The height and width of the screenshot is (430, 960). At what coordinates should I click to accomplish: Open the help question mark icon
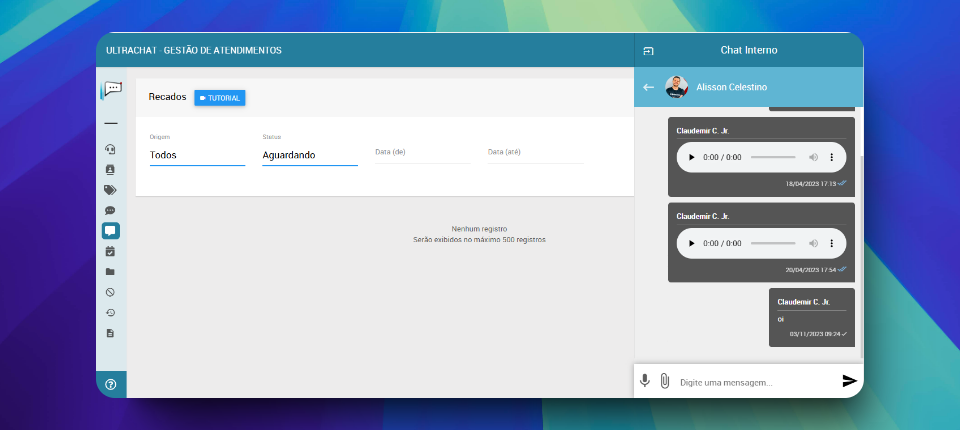click(x=111, y=384)
